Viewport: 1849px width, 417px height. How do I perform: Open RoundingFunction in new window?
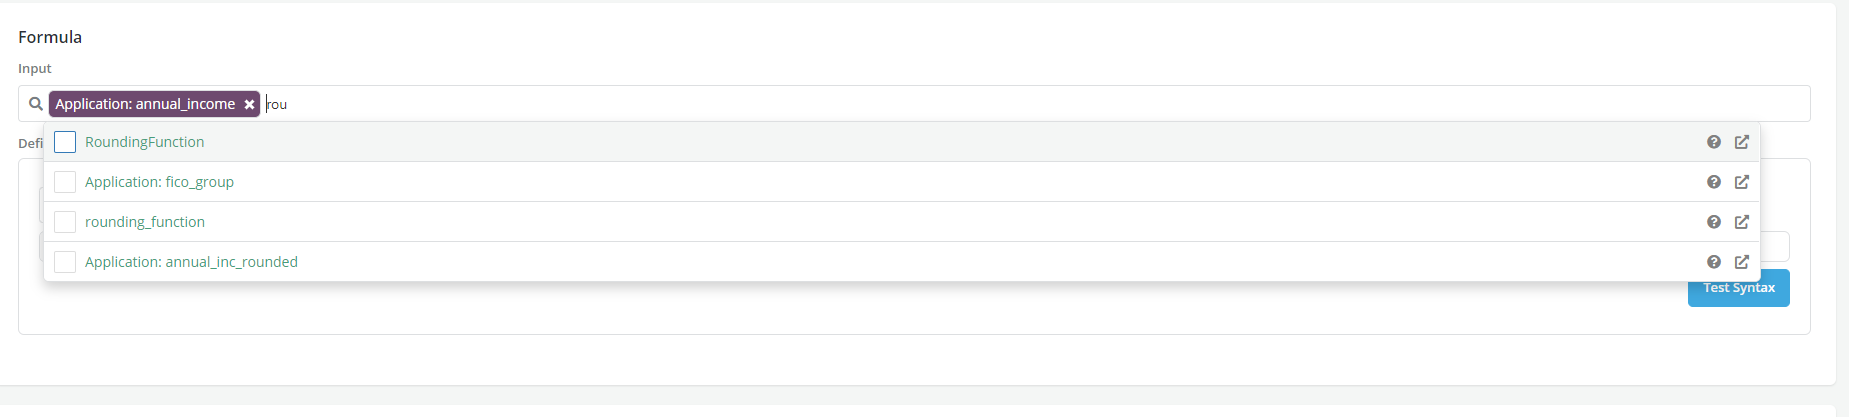(x=1742, y=142)
